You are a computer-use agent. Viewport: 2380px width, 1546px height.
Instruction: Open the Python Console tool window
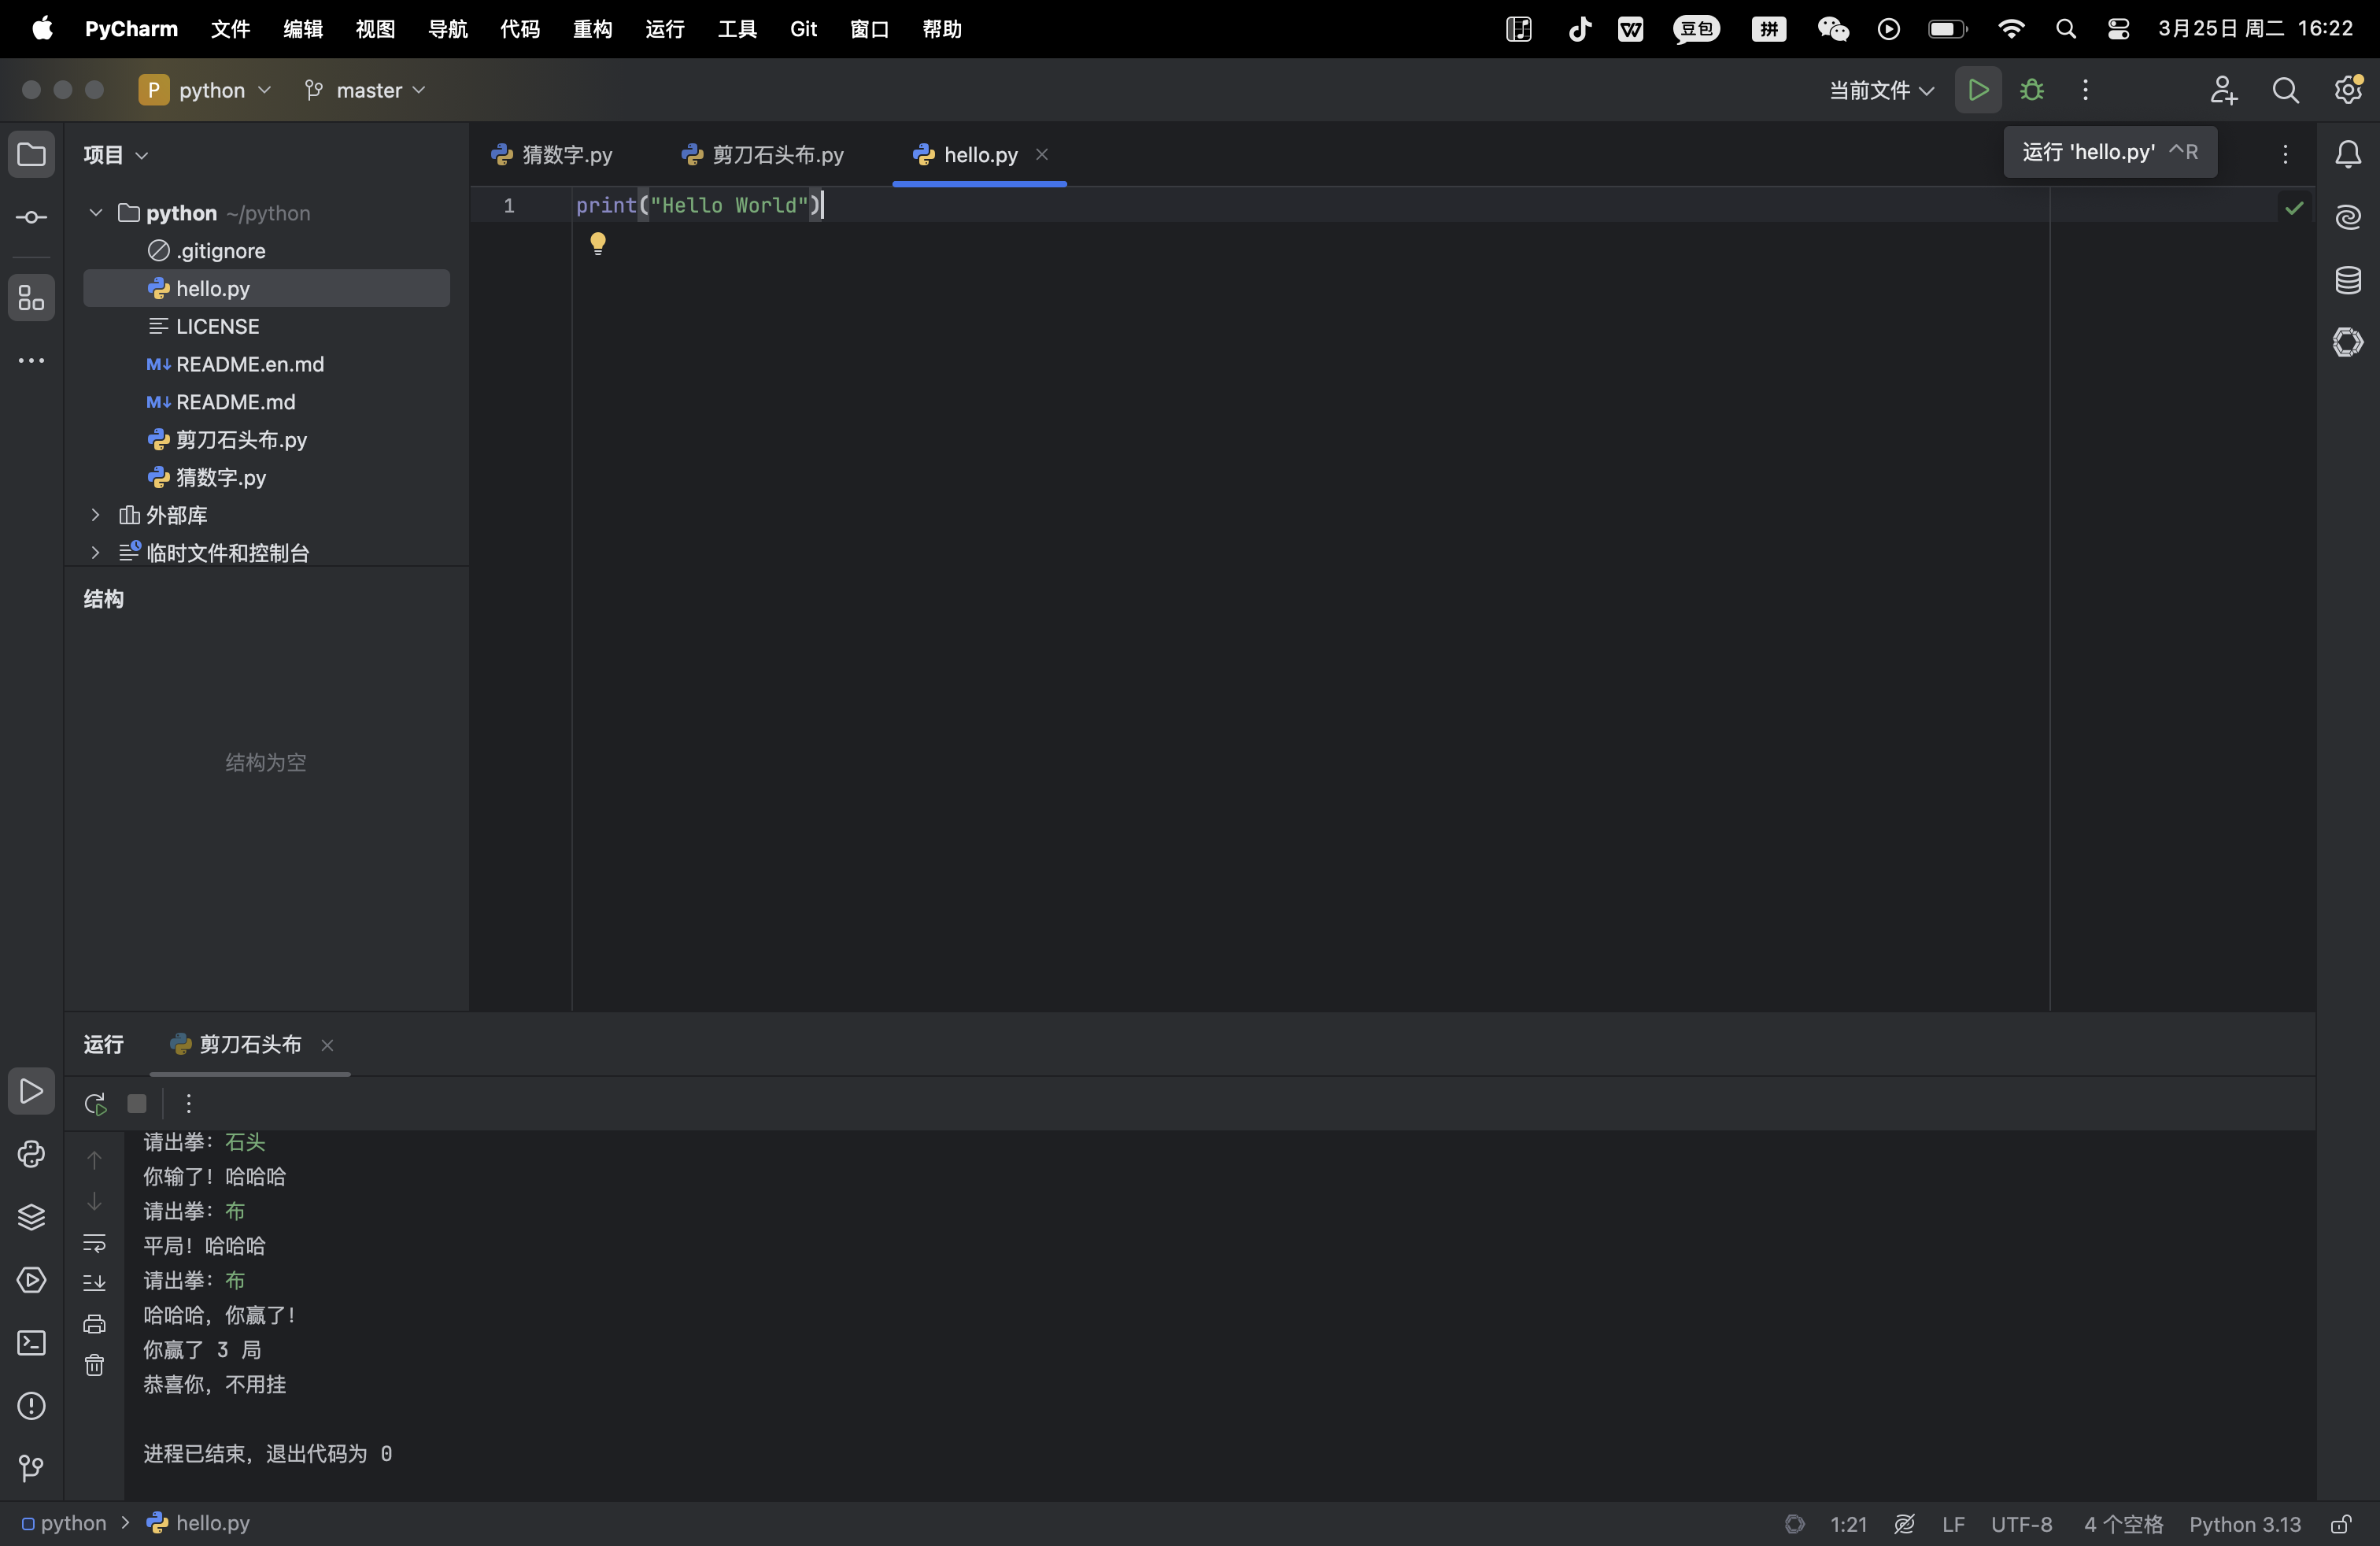click(x=31, y=1154)
